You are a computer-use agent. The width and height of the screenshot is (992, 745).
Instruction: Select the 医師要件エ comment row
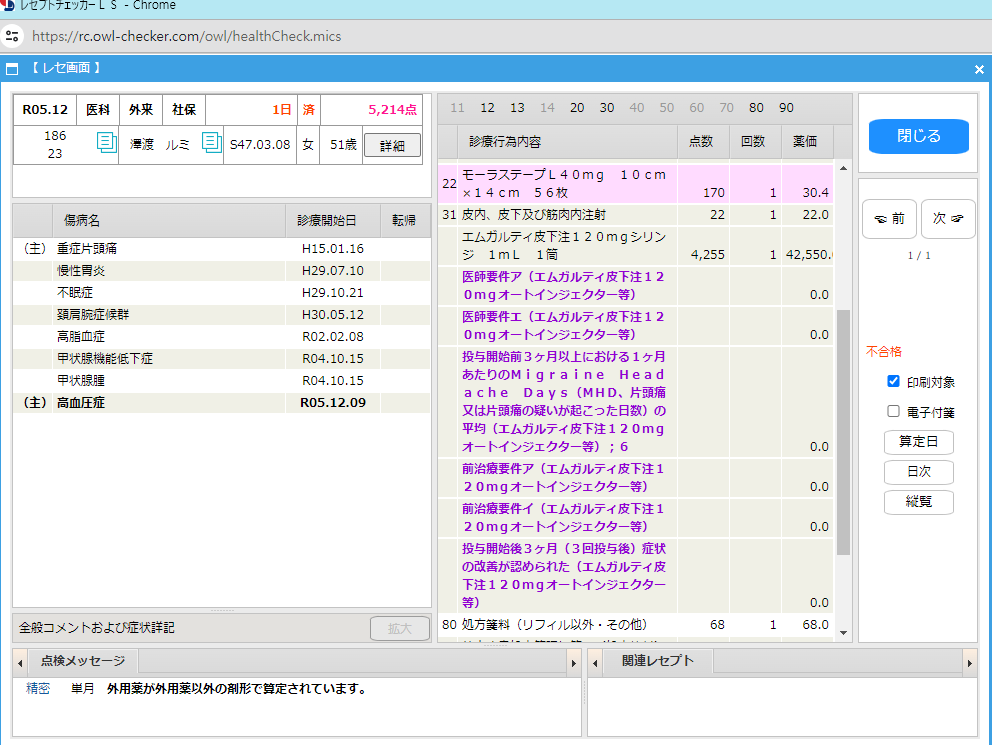(636, 326)
